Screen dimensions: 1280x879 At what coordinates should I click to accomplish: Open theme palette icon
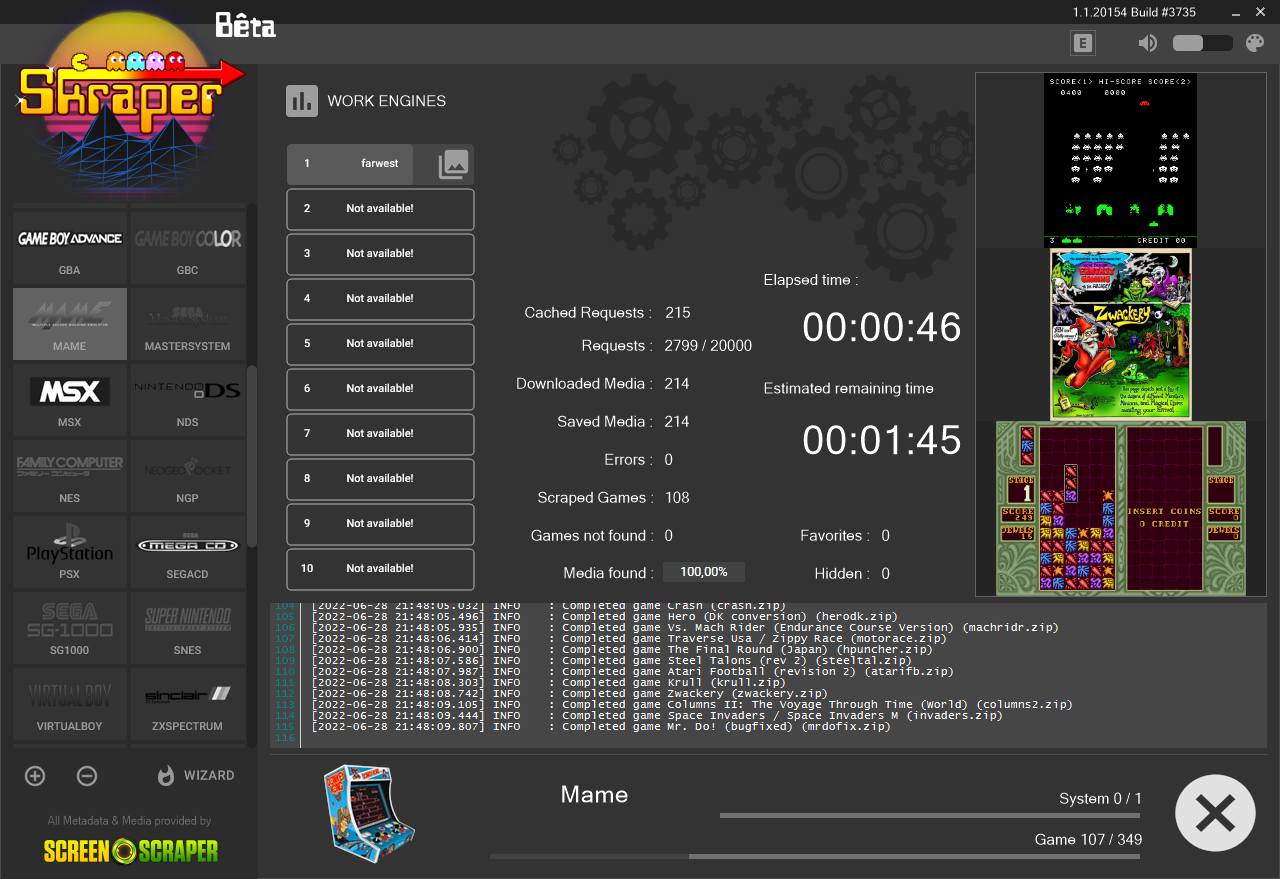tap(1254, 43)
